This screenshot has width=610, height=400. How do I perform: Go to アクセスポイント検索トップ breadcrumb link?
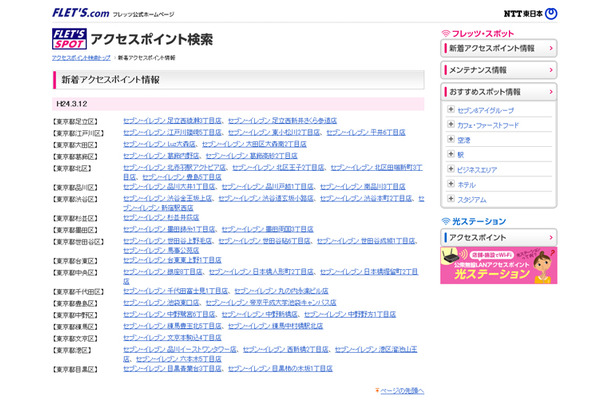[81, 58]
